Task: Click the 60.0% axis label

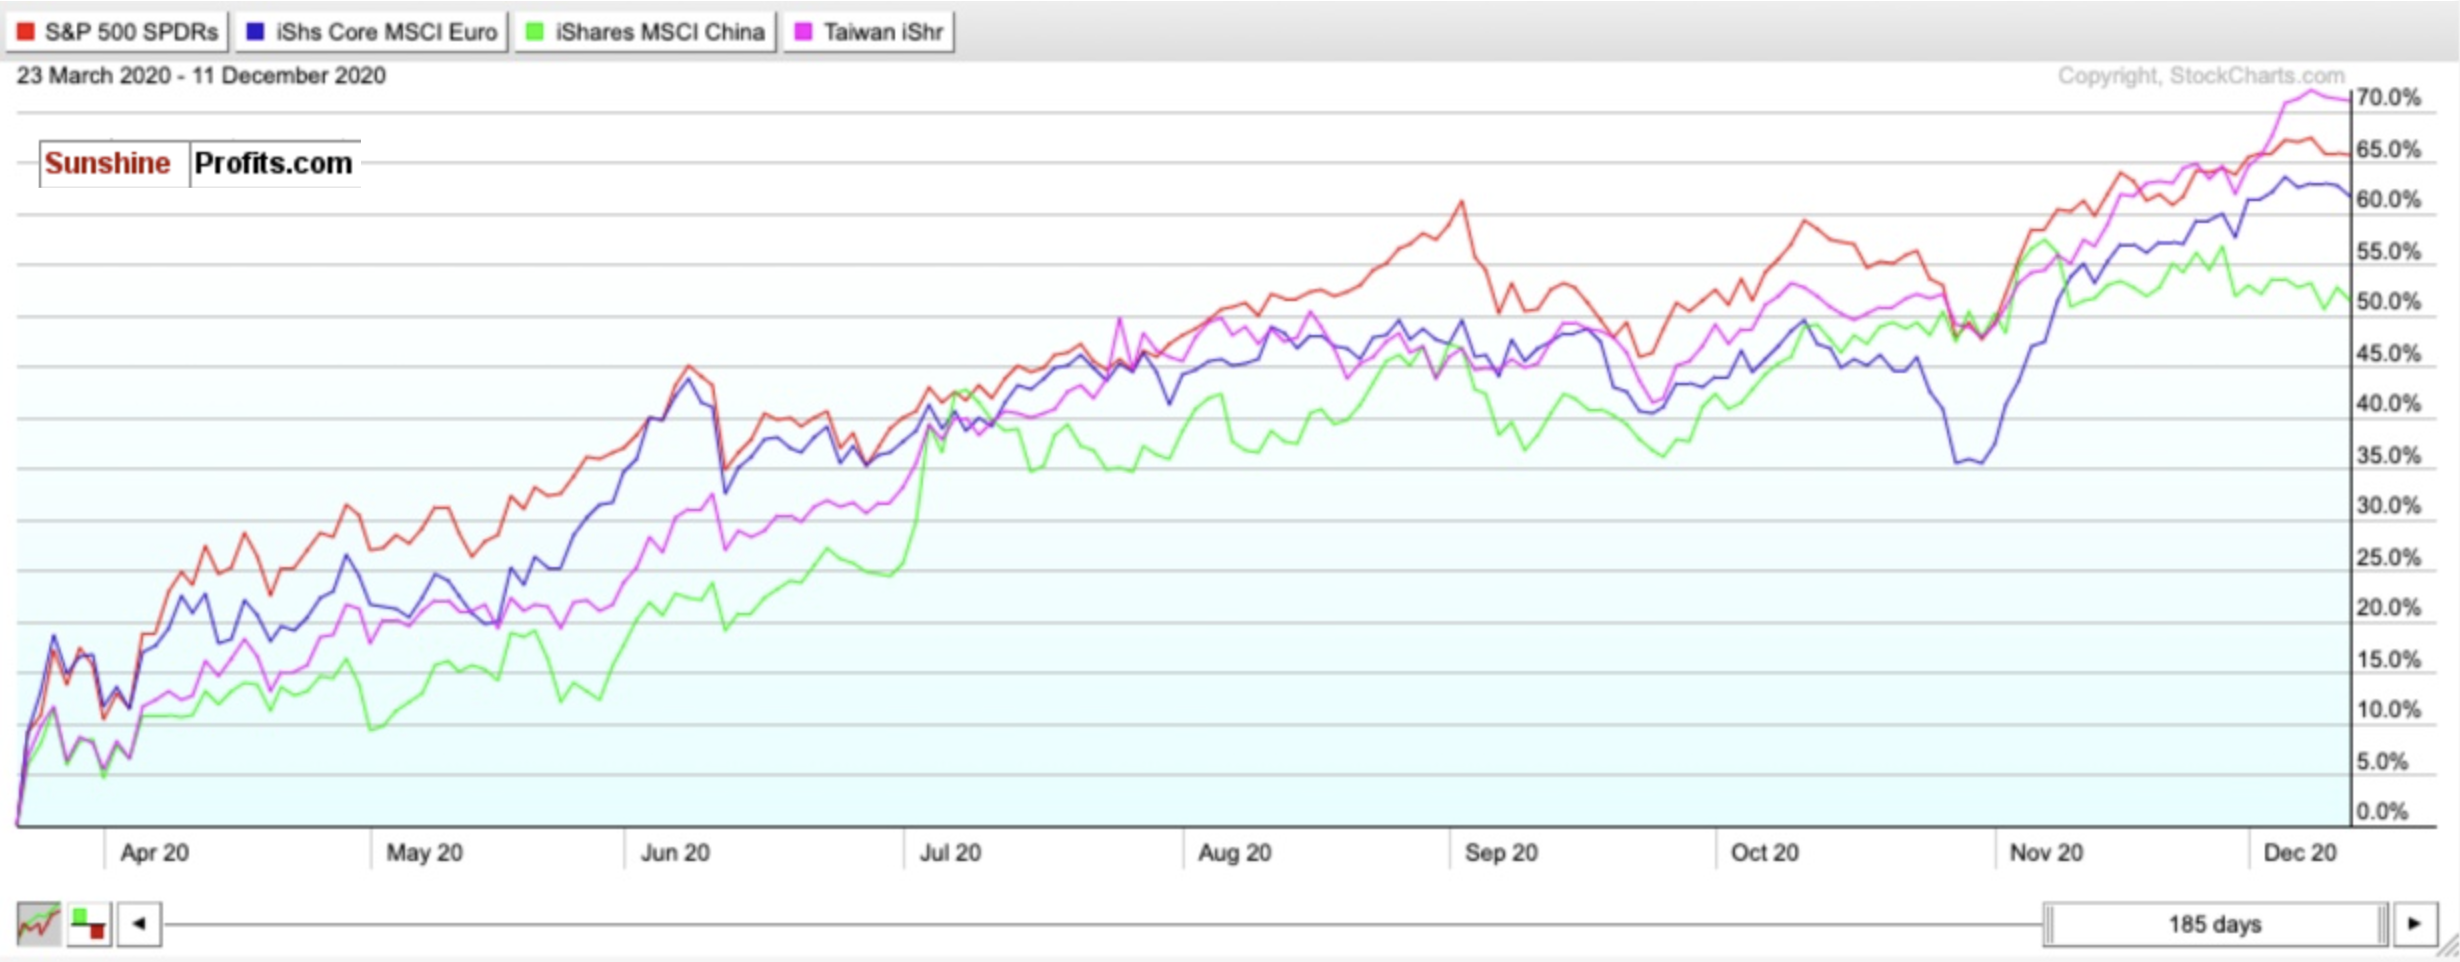Action: 2388,199
